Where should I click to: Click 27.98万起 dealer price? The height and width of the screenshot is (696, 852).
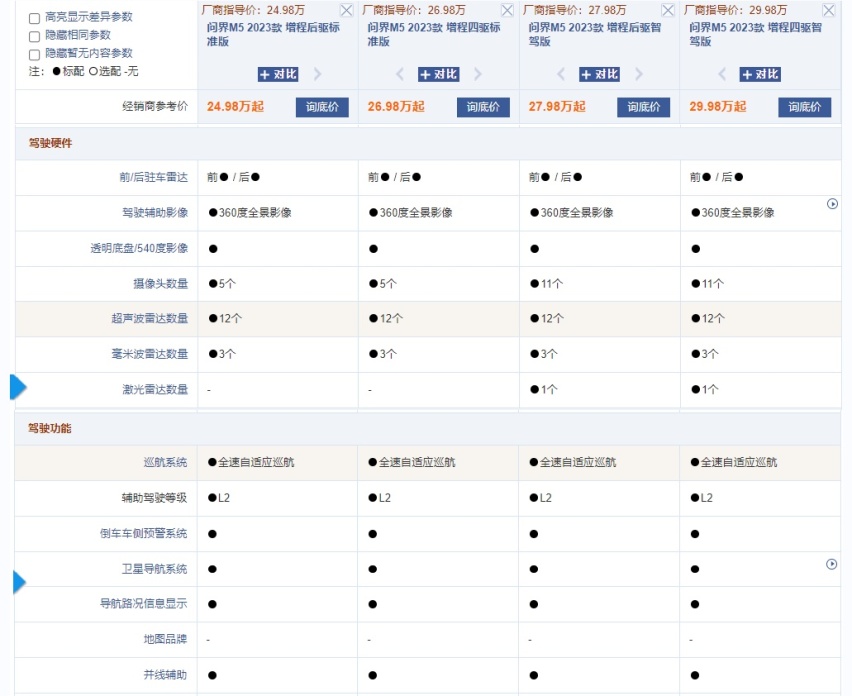[557, 106]
